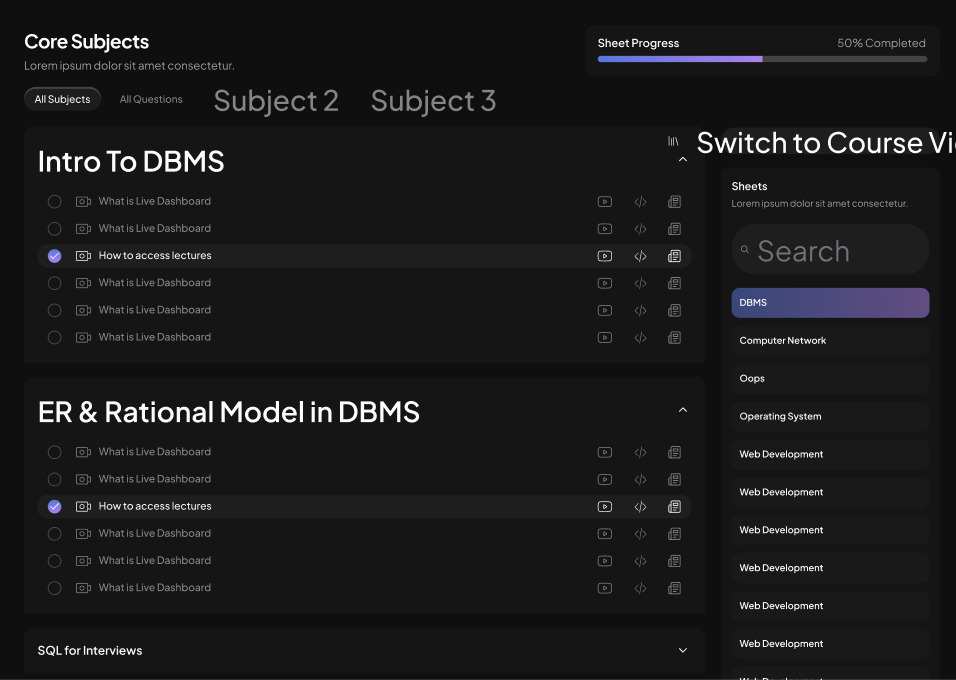
Task: Select the Subject 2 tab
Action: click(x=276, y=101)
